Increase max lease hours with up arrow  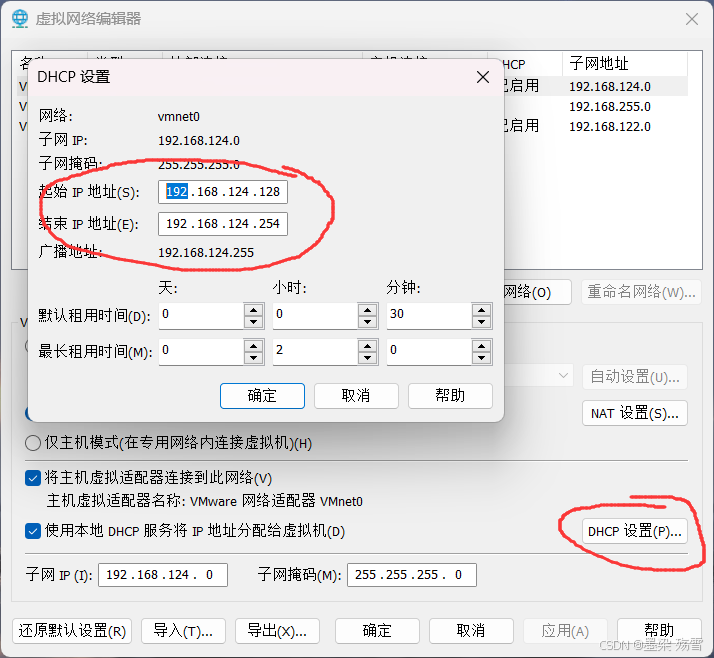click(x=367, y=346)
